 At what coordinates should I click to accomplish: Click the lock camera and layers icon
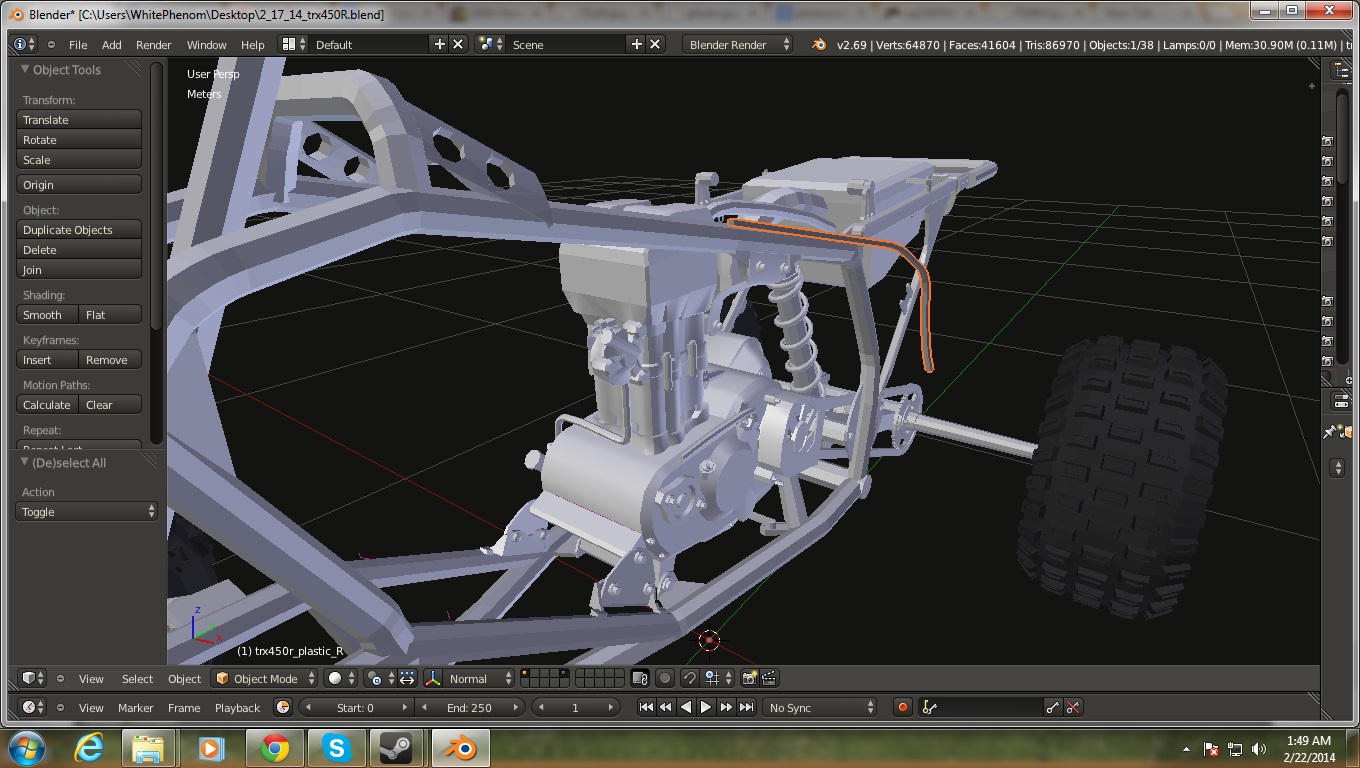tap(640, 678)
